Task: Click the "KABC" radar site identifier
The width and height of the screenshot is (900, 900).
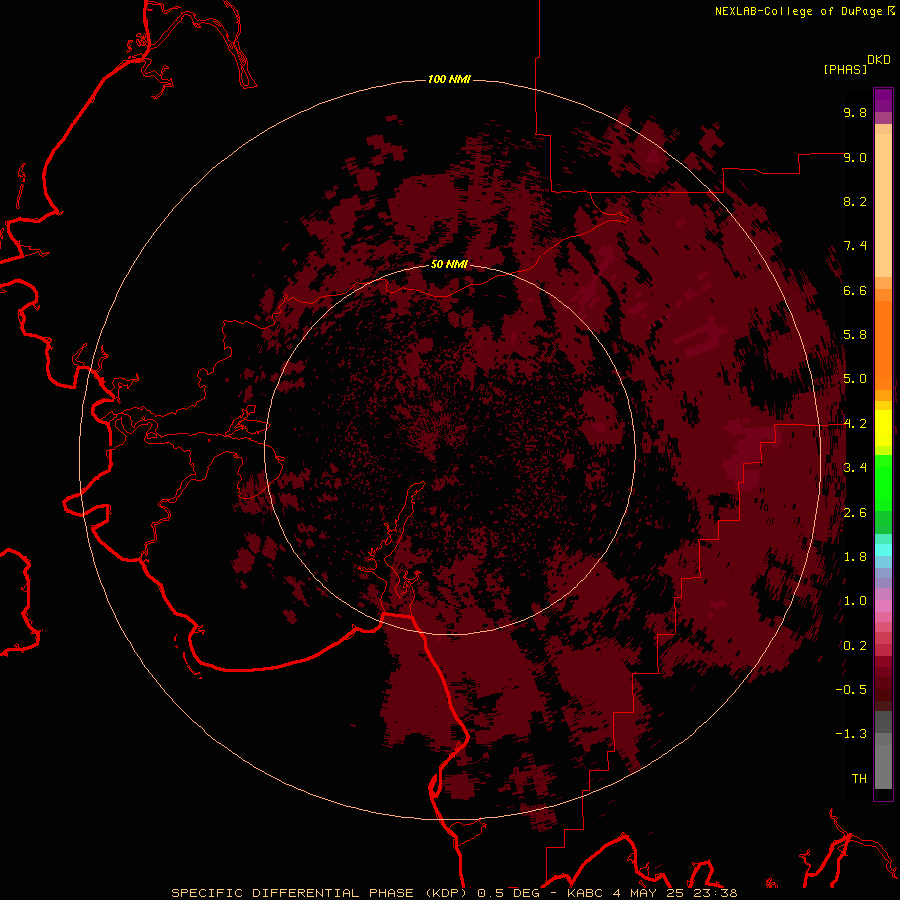Action: [585, 893]
